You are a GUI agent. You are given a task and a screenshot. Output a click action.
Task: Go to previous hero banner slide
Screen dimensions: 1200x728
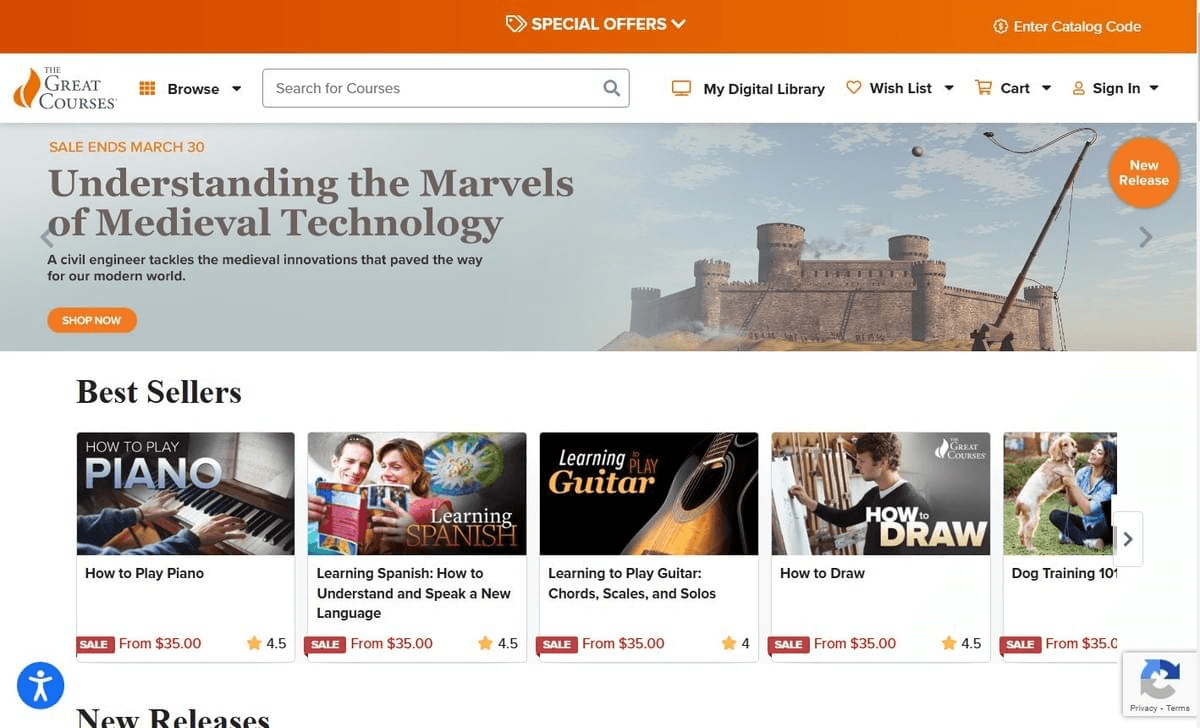point(46,237)
